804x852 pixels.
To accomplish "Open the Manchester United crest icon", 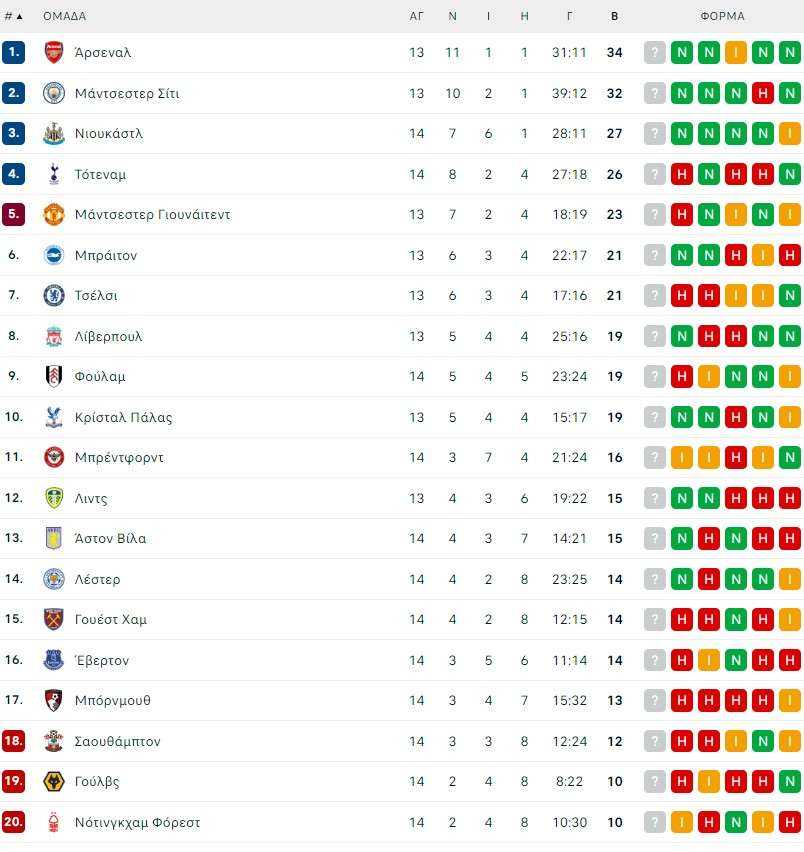I will pyautogui.click(x=54, y=215).
